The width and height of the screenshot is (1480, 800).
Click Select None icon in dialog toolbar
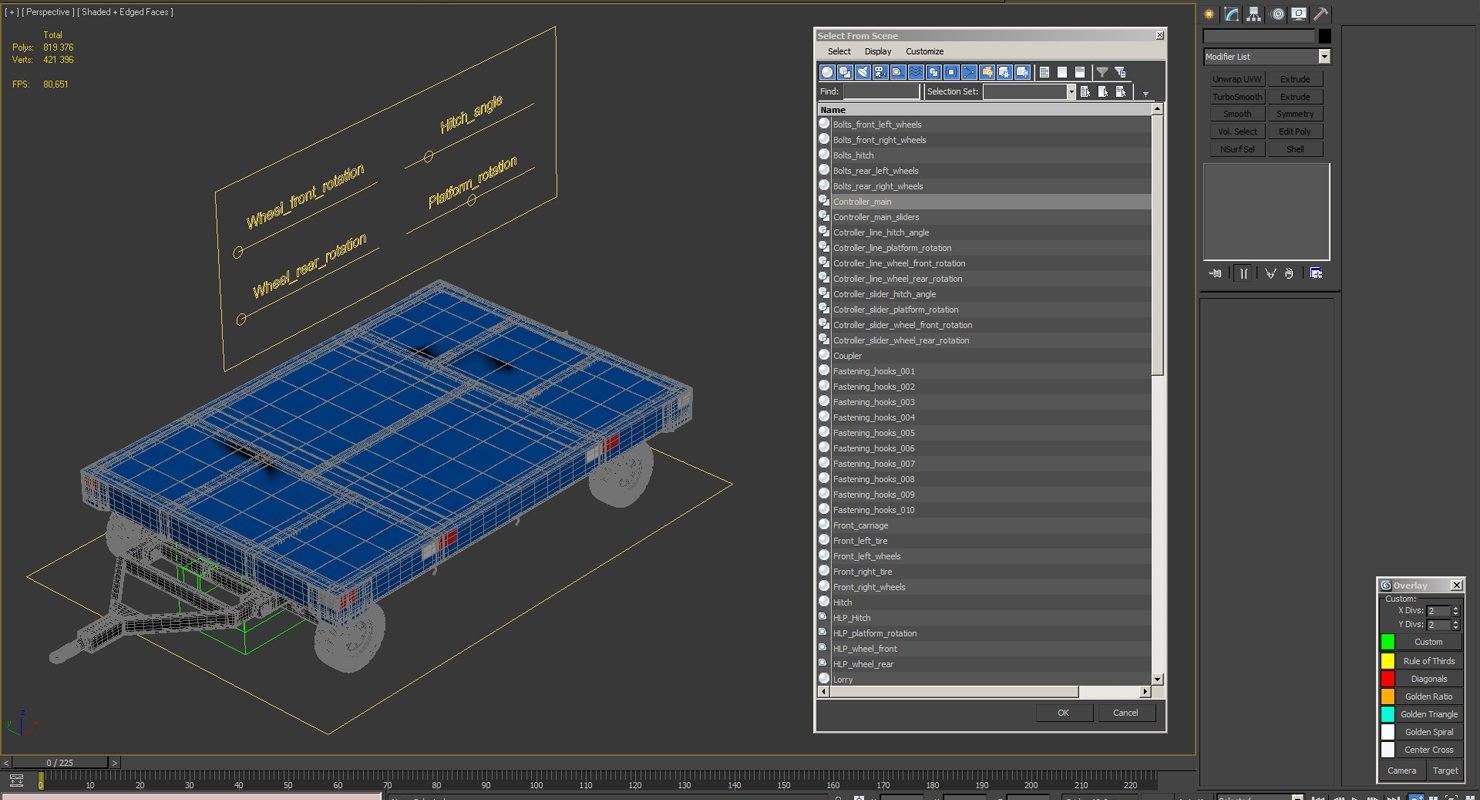click(x=1062, y=72)
